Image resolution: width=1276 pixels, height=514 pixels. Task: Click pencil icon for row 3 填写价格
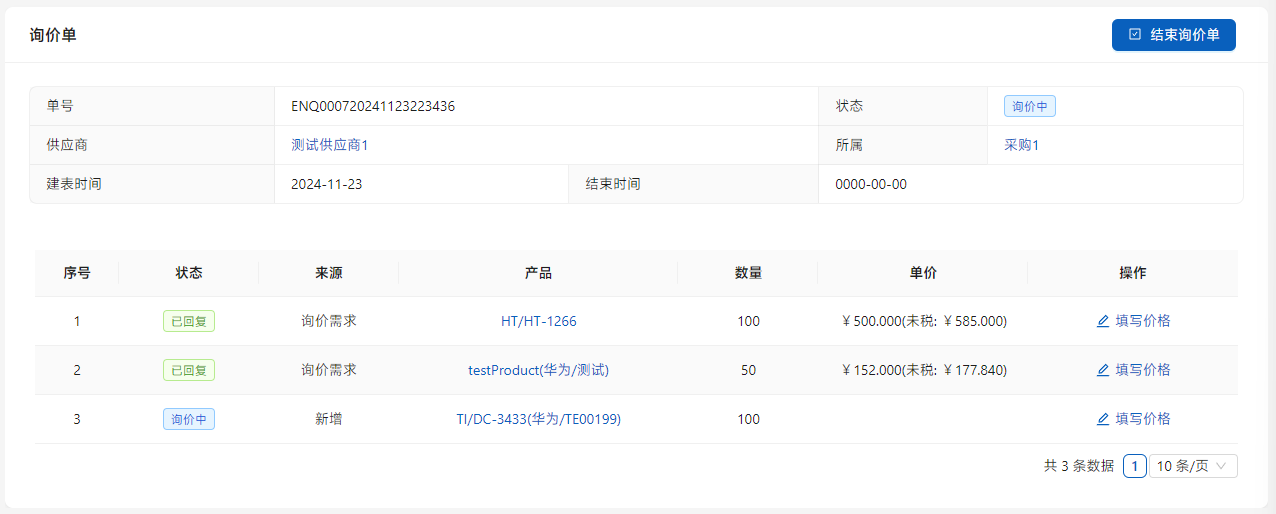pyautogui.click(x=1103, y=419)
